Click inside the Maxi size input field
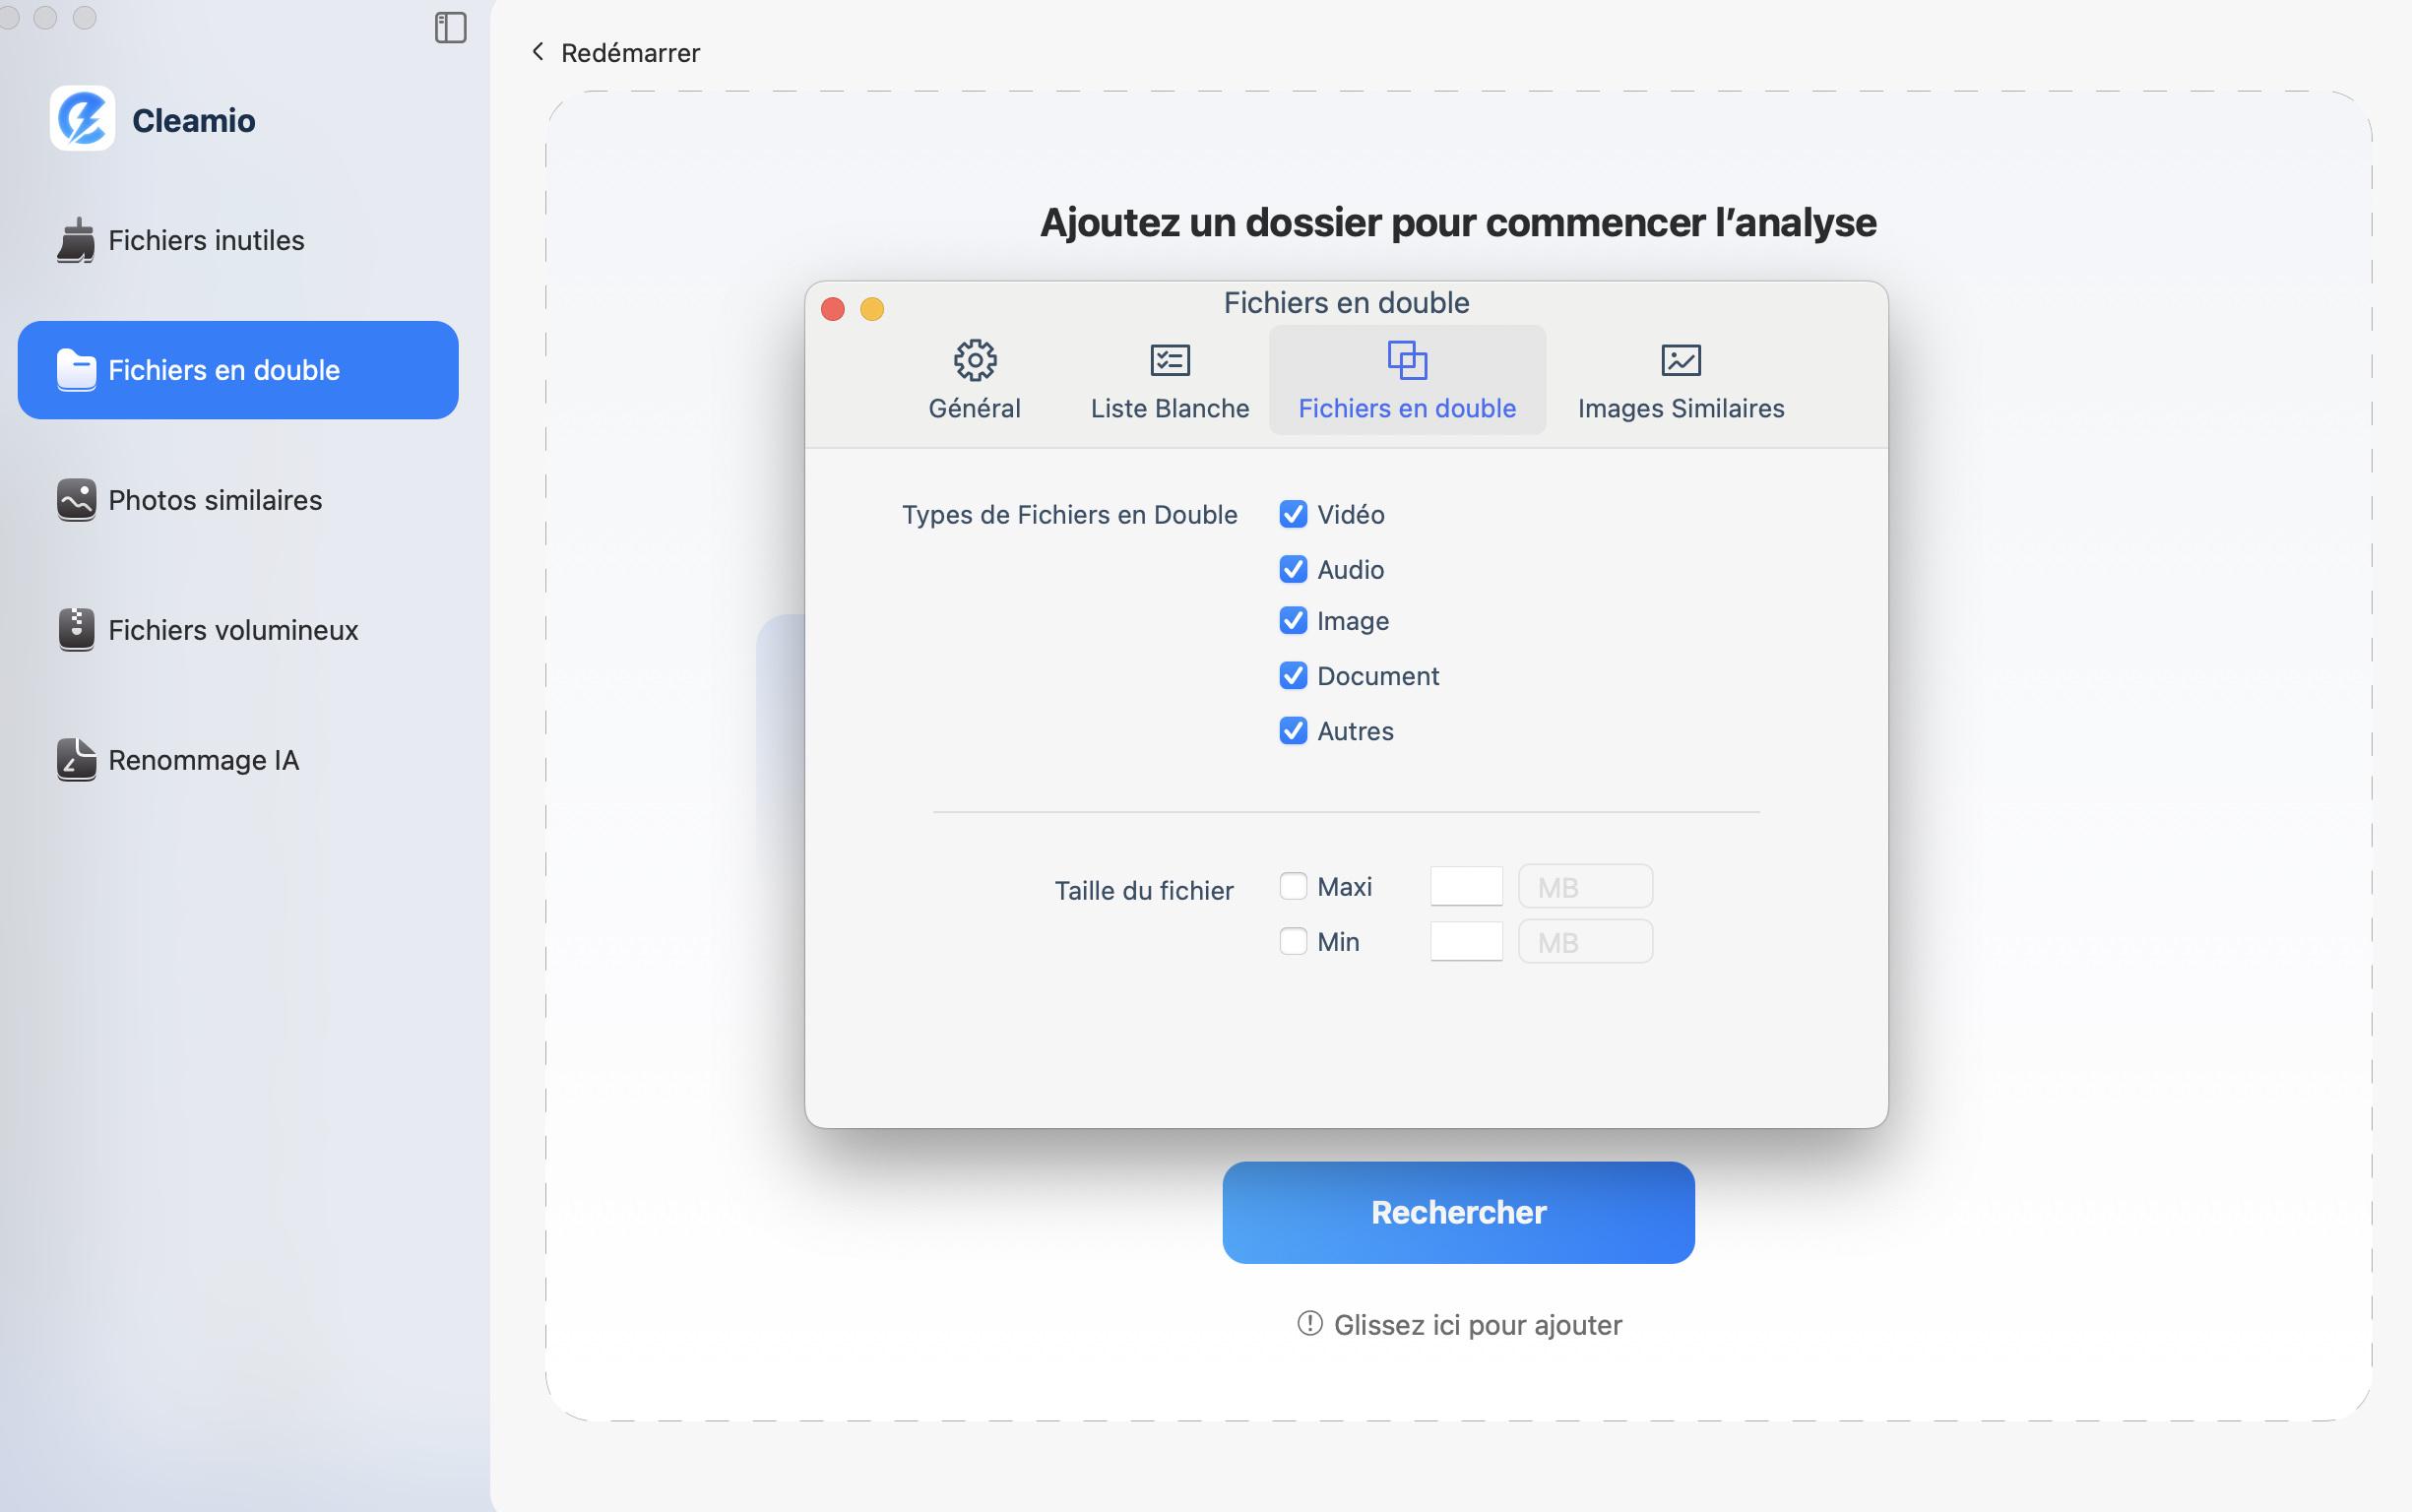Screen dimensions: 2412x1512 tap(1465, 886)
